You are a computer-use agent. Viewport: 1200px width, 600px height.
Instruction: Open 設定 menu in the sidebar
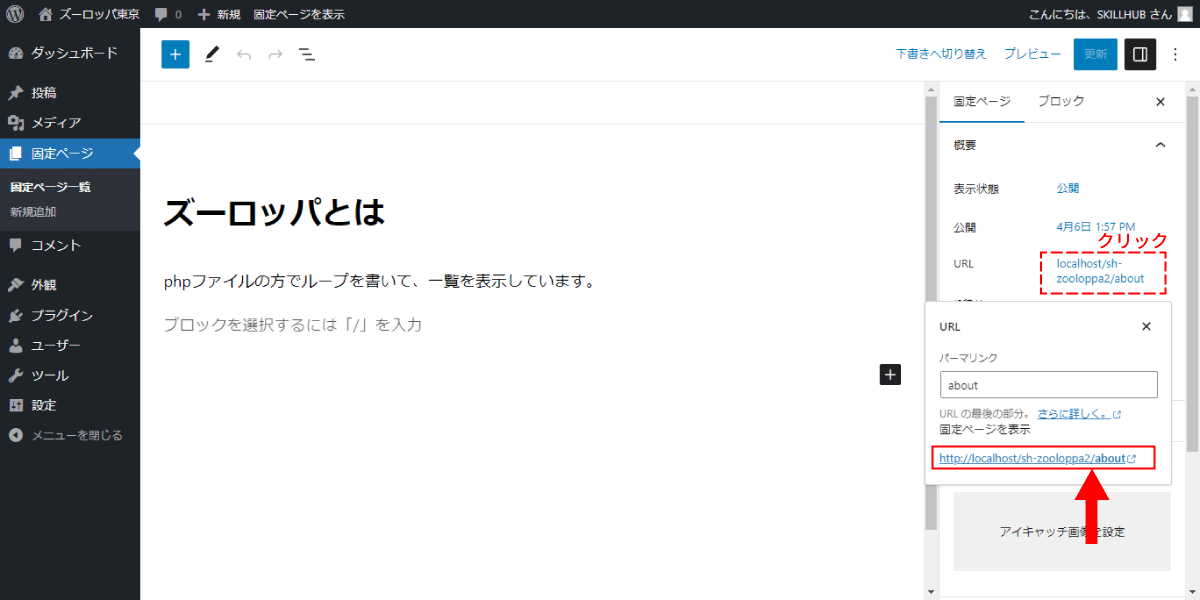pyautogui.click(x=70, y=405)
